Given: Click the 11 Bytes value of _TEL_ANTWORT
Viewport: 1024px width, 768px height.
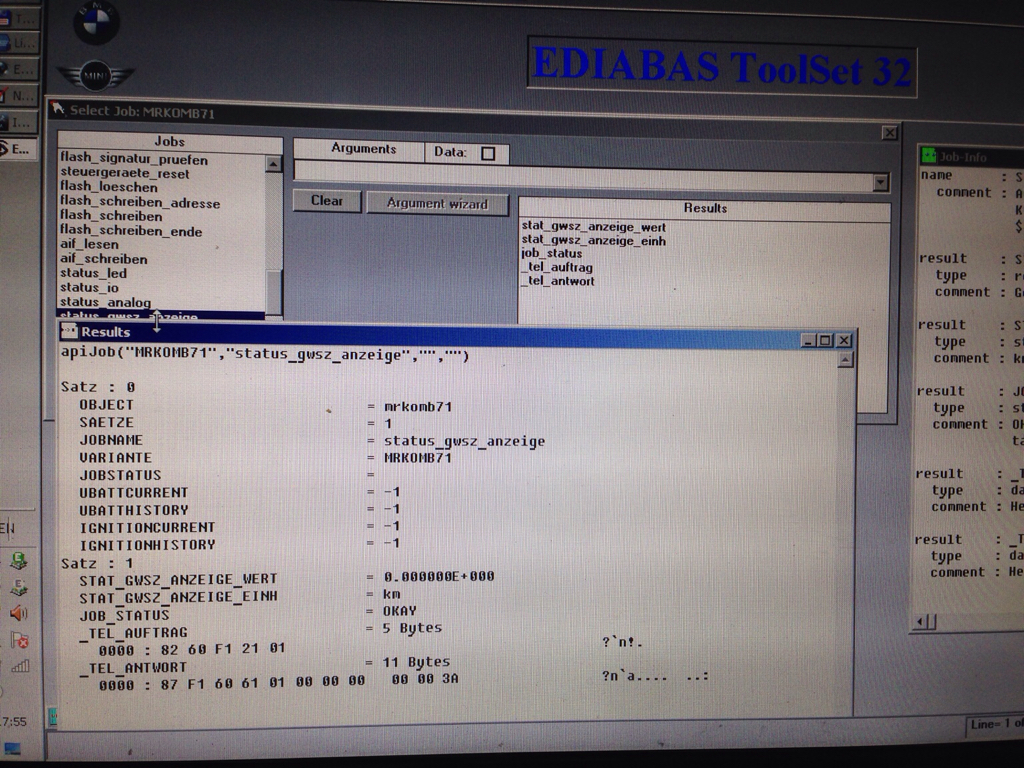Looking at the screenshot, I should coord(416,662).
